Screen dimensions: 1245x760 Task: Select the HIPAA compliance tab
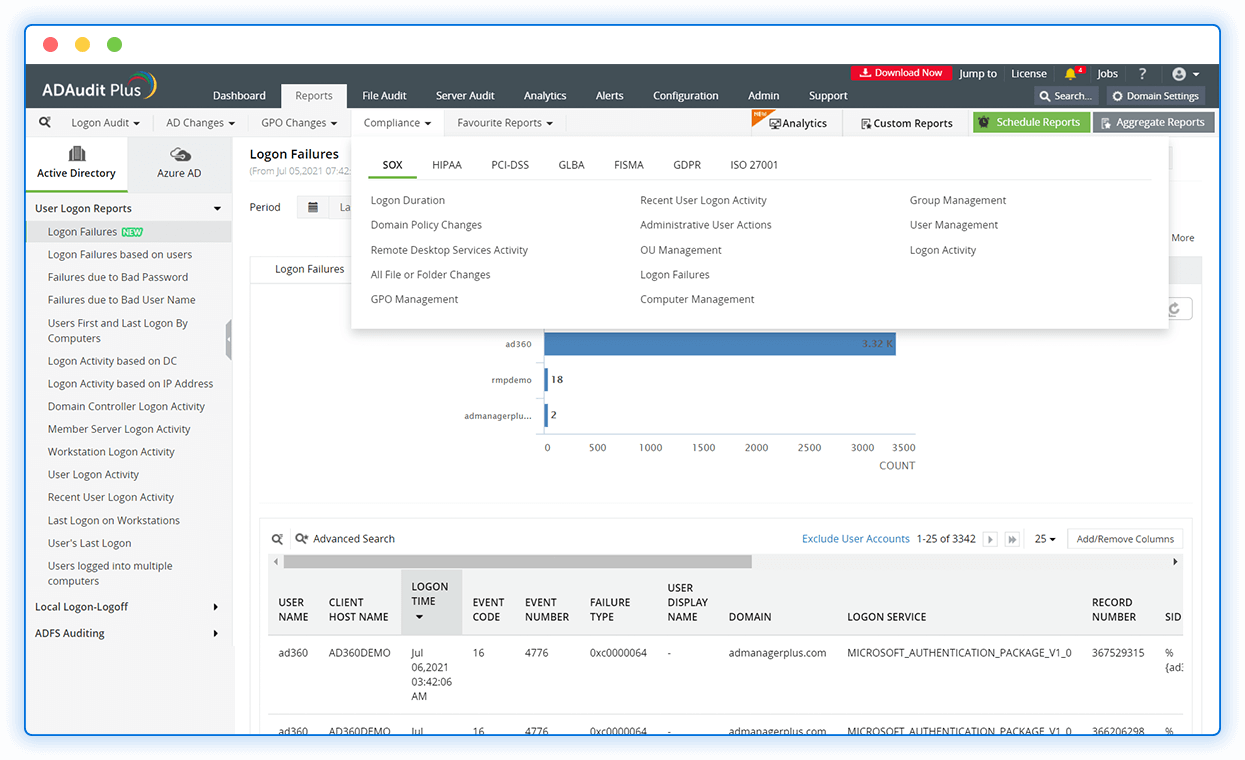pos(447,165)
